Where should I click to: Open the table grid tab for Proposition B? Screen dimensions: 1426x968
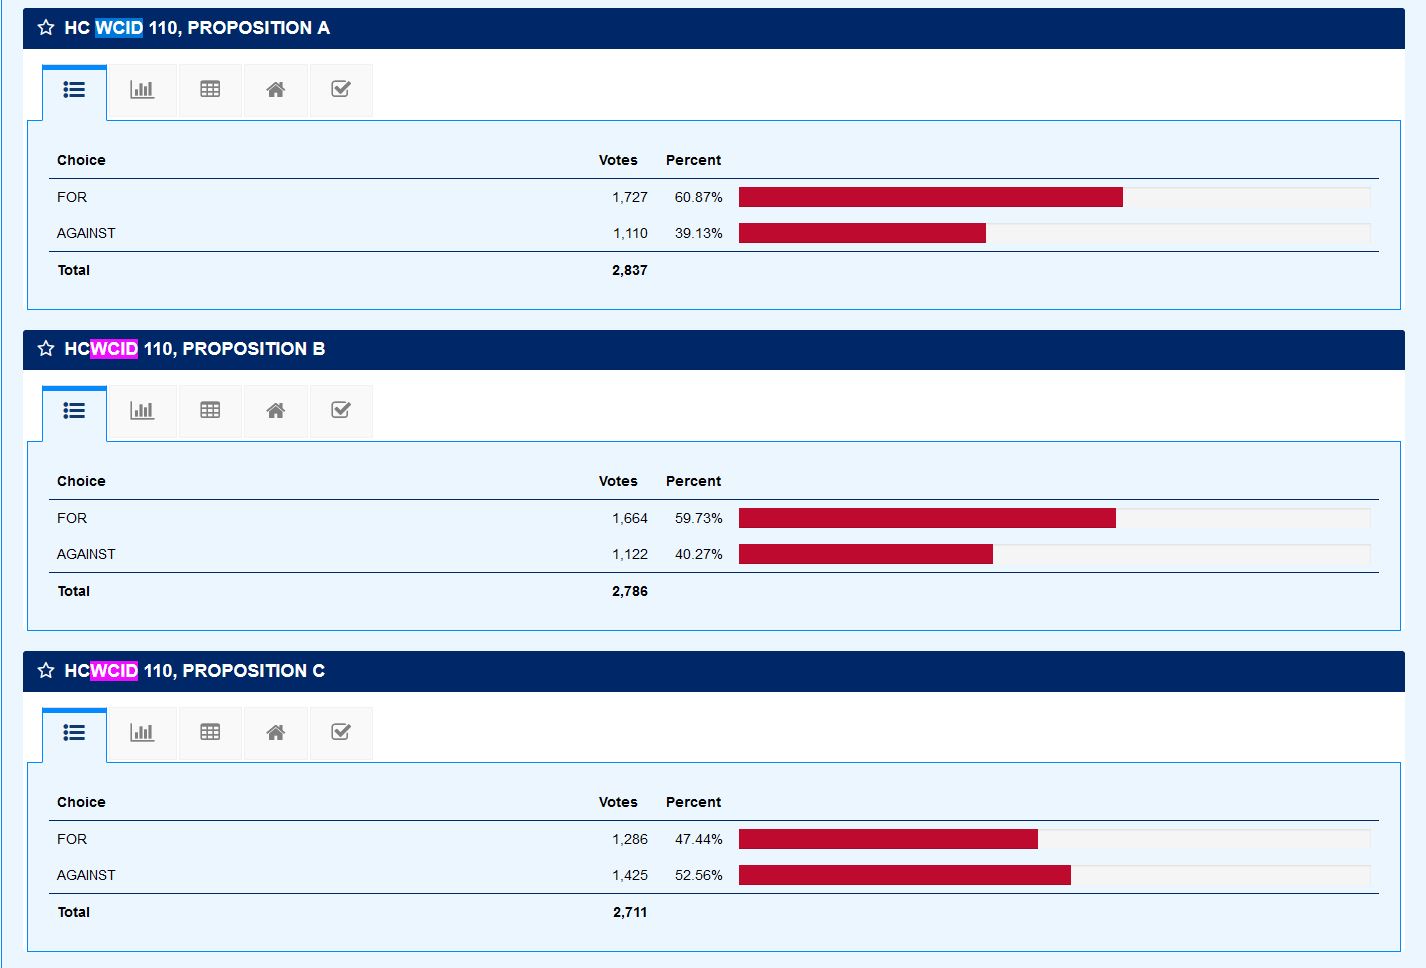click(x=210, y=411)
